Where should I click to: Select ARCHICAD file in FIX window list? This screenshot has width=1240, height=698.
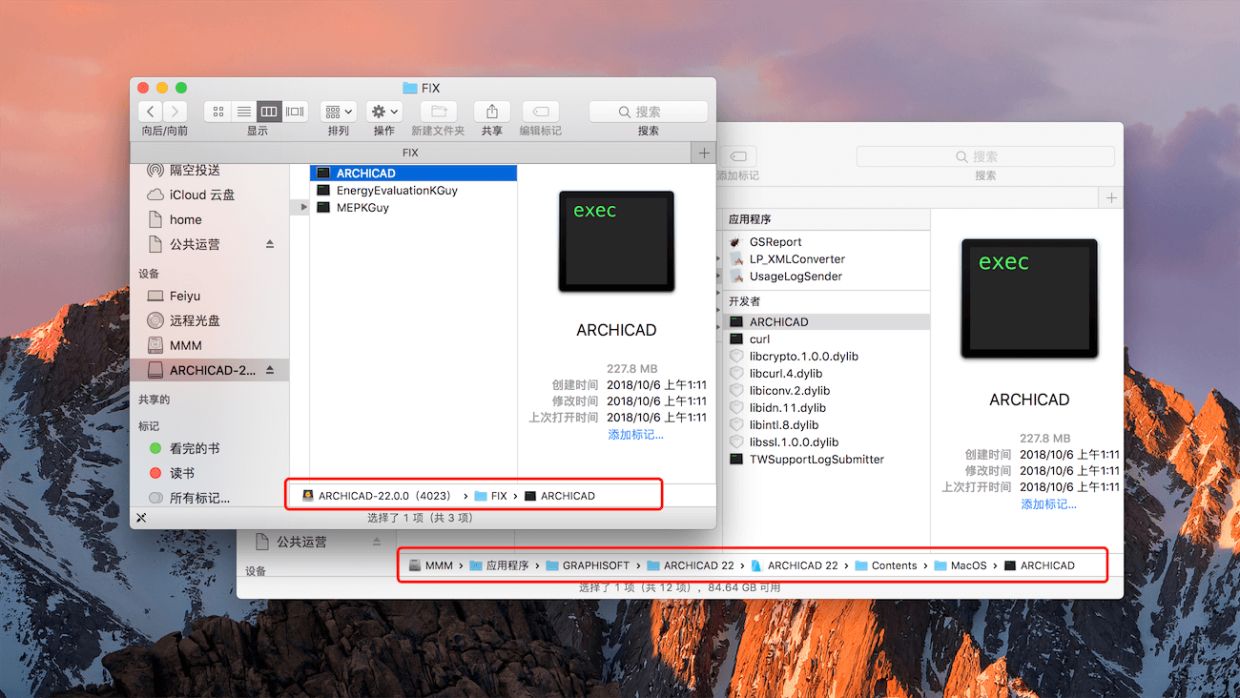click(413, 173)
